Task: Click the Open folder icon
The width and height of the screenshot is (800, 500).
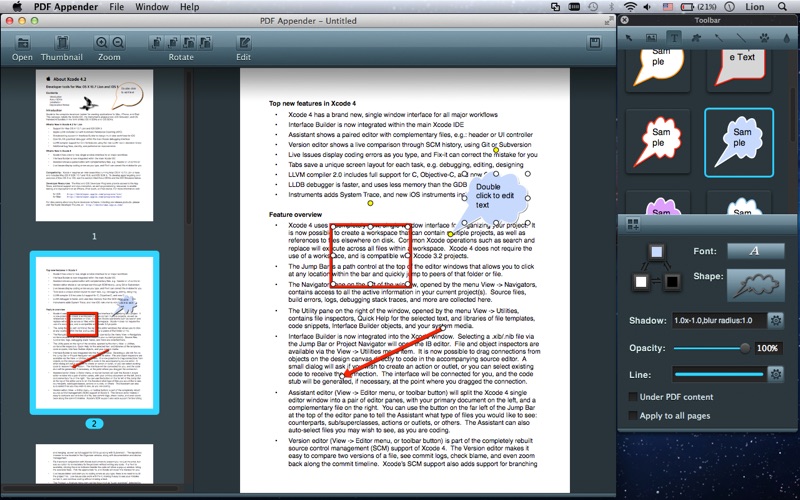Action: [x=22, y=43]
